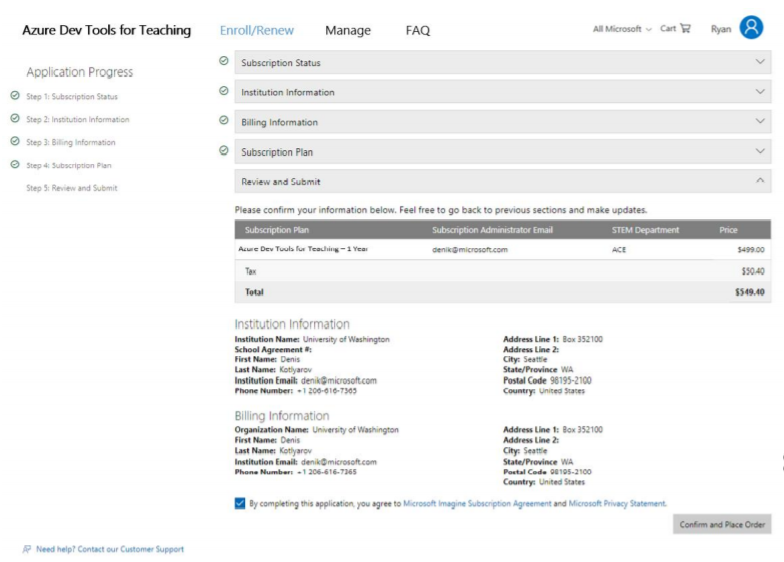Click the Price column header

point(728,230)
